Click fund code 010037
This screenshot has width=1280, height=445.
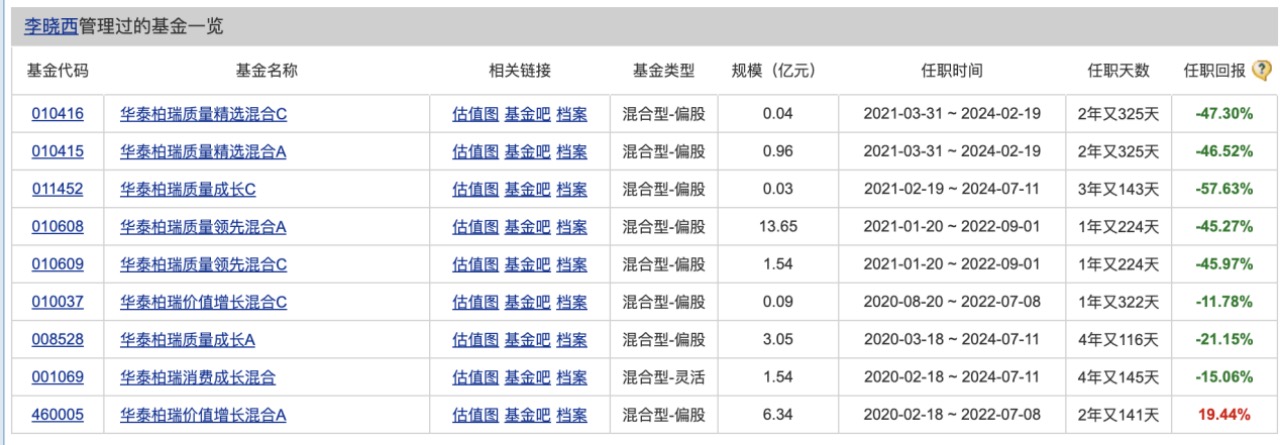pyautogui.click(x=57, y=302)
